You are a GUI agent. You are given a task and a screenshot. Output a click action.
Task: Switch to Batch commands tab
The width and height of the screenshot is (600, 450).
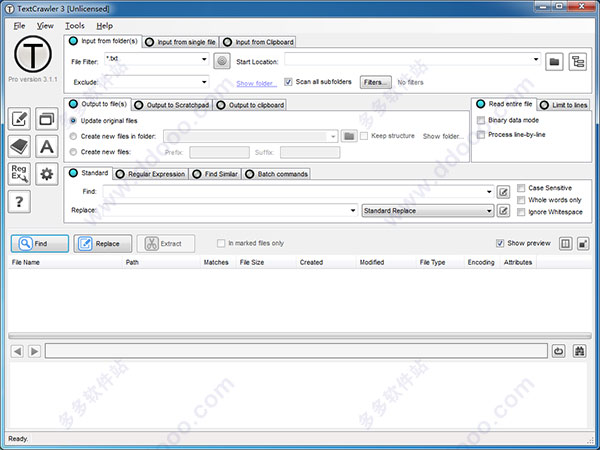(277, 174)
